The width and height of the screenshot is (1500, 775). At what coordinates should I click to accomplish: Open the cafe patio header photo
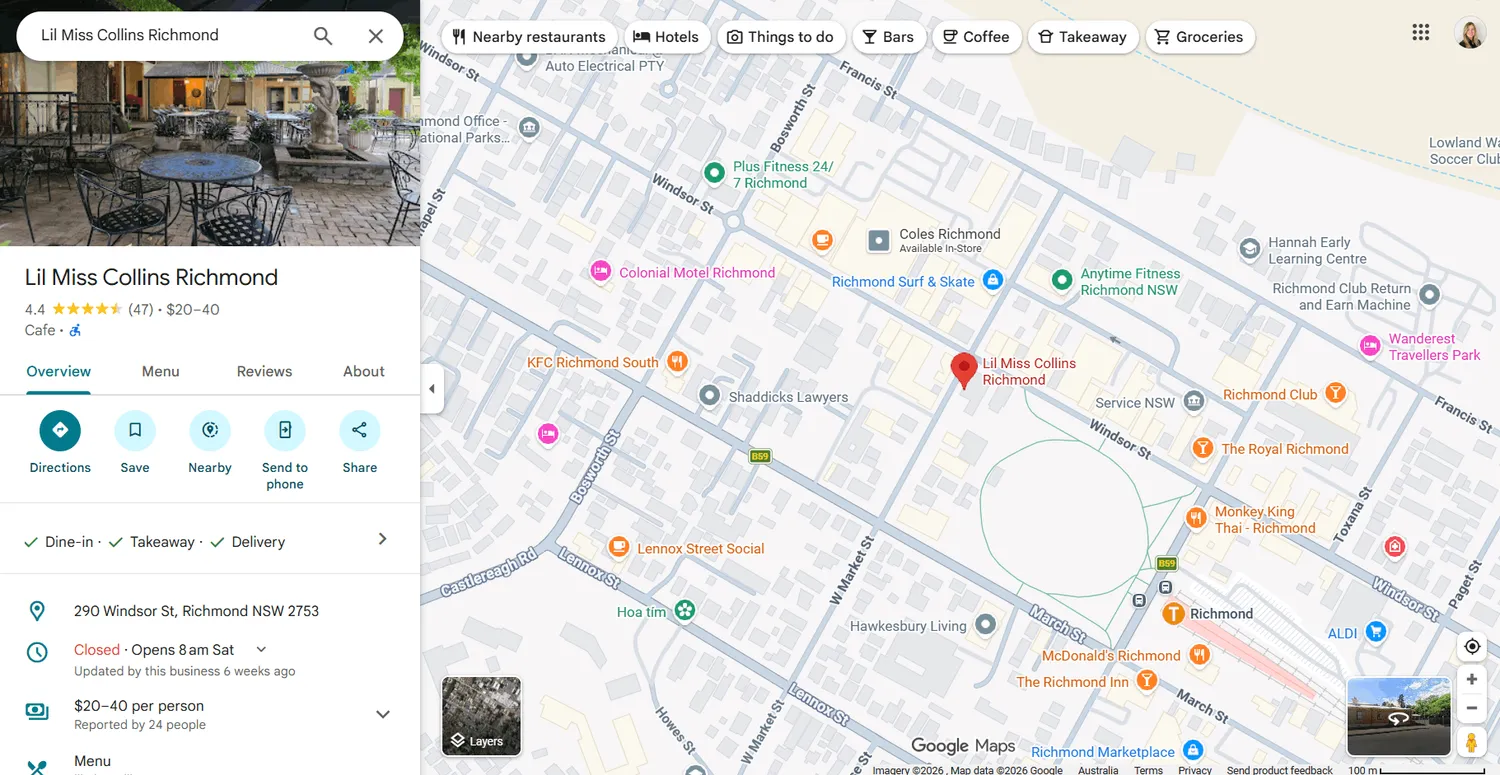coord(210,155)
